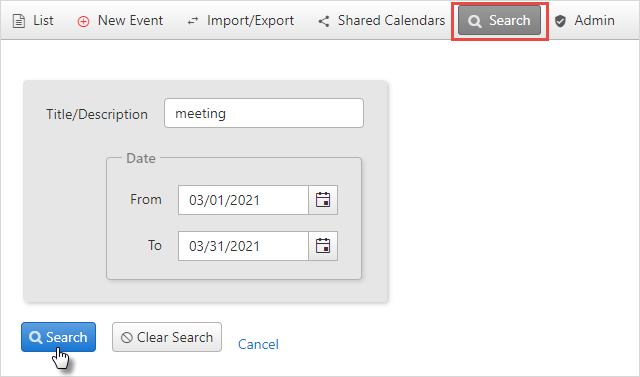The height and width of the screenshot is (377, 640).
Task: Click into the From date field
Action: (x=243, y=200)
